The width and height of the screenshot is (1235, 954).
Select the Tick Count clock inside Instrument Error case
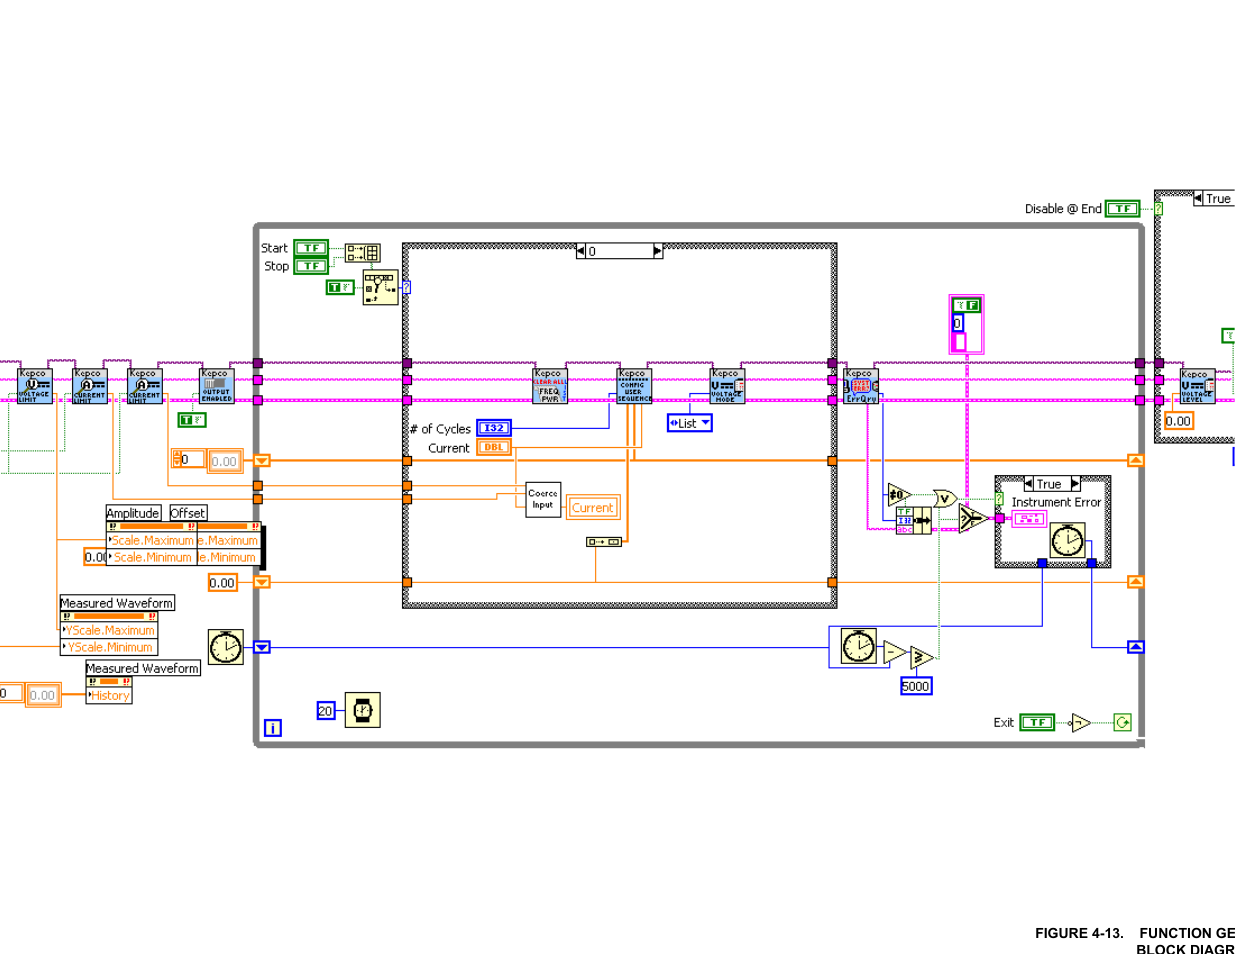point(1066,541)
